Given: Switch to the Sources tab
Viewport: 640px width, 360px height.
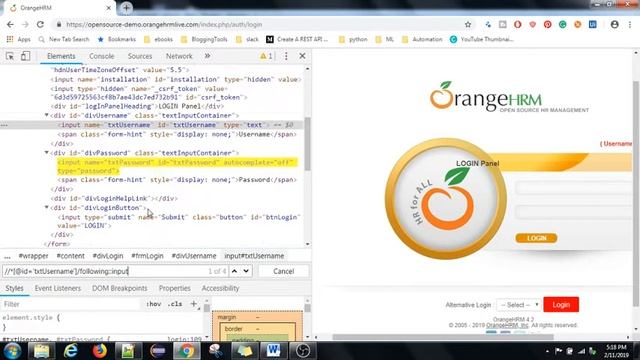Looking at the screenshot, I should 140,56.
